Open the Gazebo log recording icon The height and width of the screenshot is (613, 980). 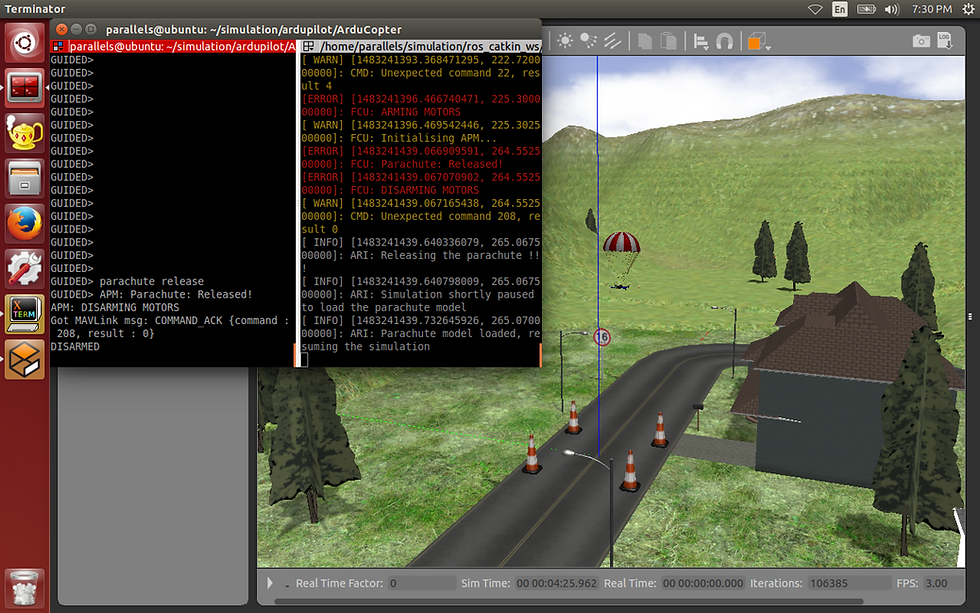pyautogui.click(x=944, y=41)
